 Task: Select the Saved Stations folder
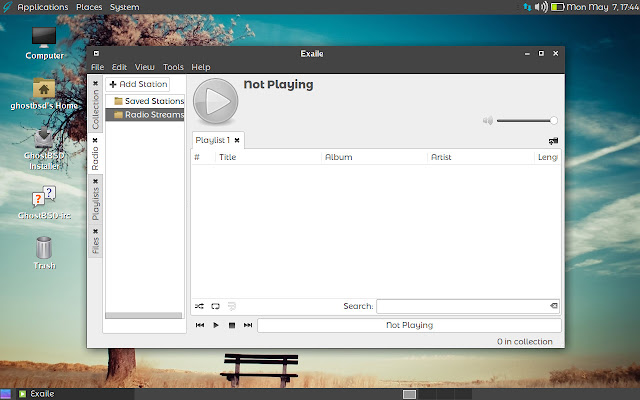coord(145,101)
